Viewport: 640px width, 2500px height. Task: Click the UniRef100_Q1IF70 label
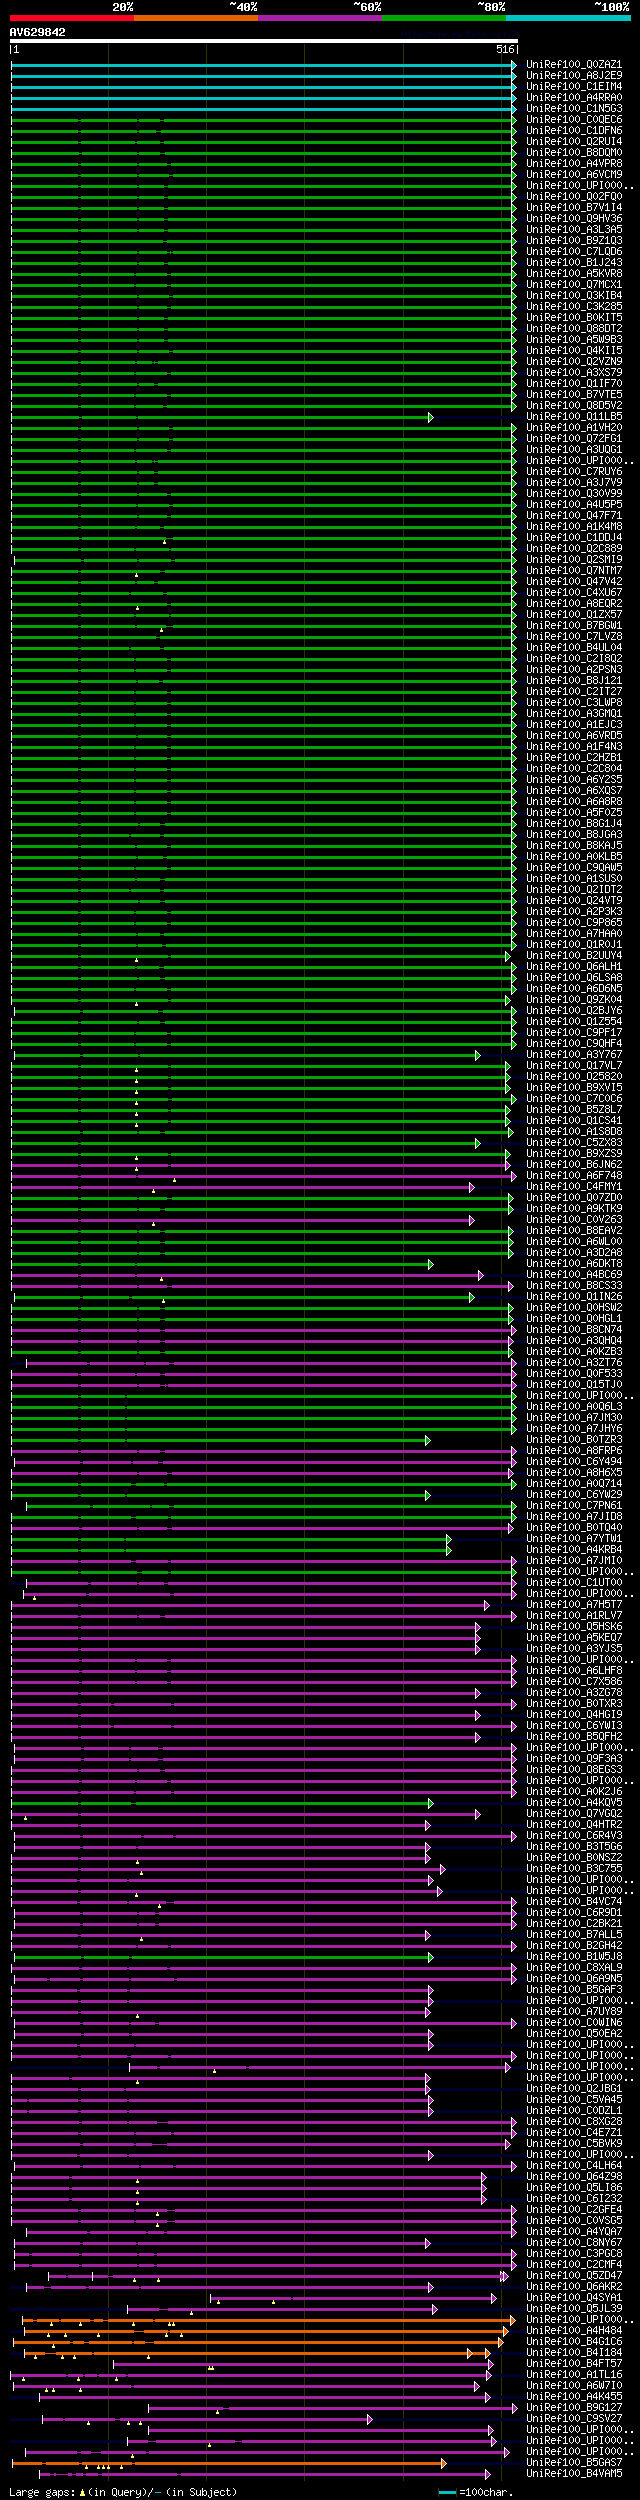pyautogui.click(x=574, y=384)
